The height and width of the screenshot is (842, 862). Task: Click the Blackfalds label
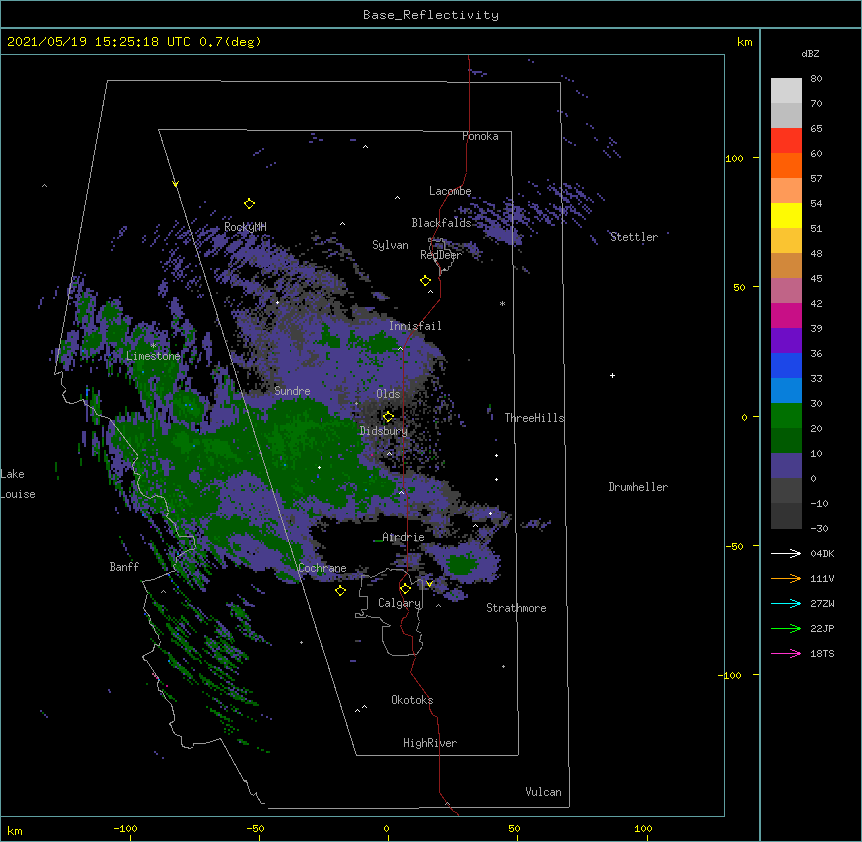(441, 223)
